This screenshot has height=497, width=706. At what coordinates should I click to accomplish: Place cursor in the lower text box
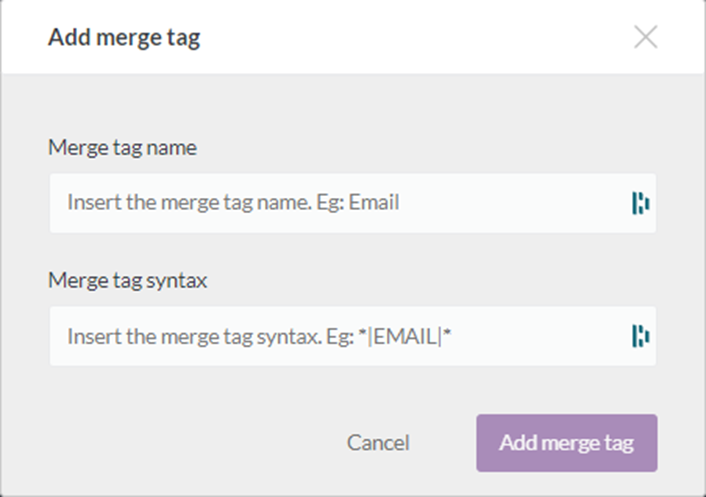[353, 336]
